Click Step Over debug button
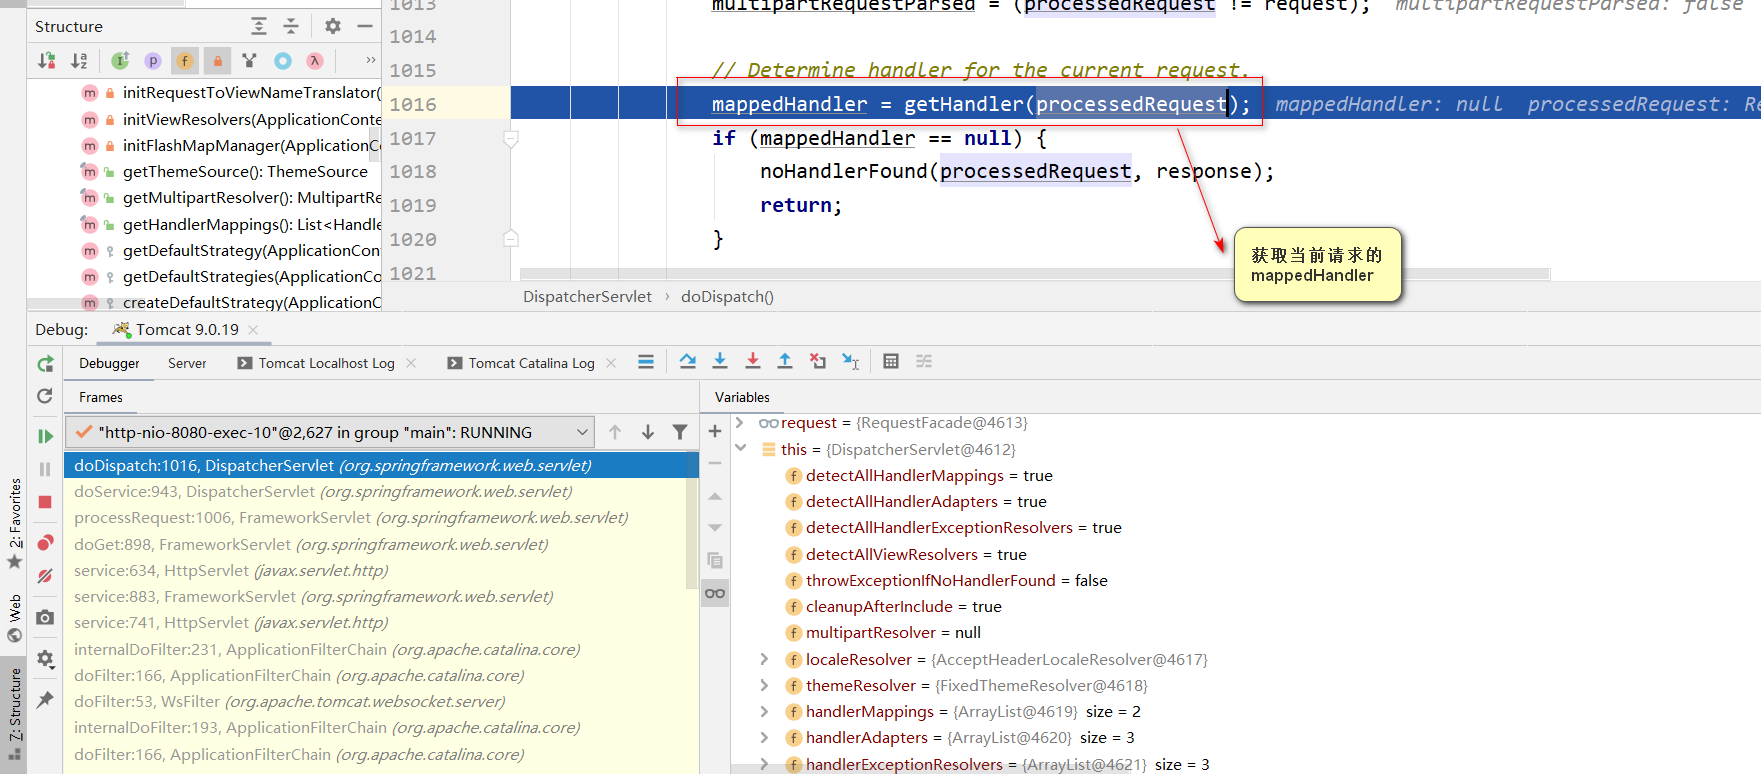 (688, 362)
